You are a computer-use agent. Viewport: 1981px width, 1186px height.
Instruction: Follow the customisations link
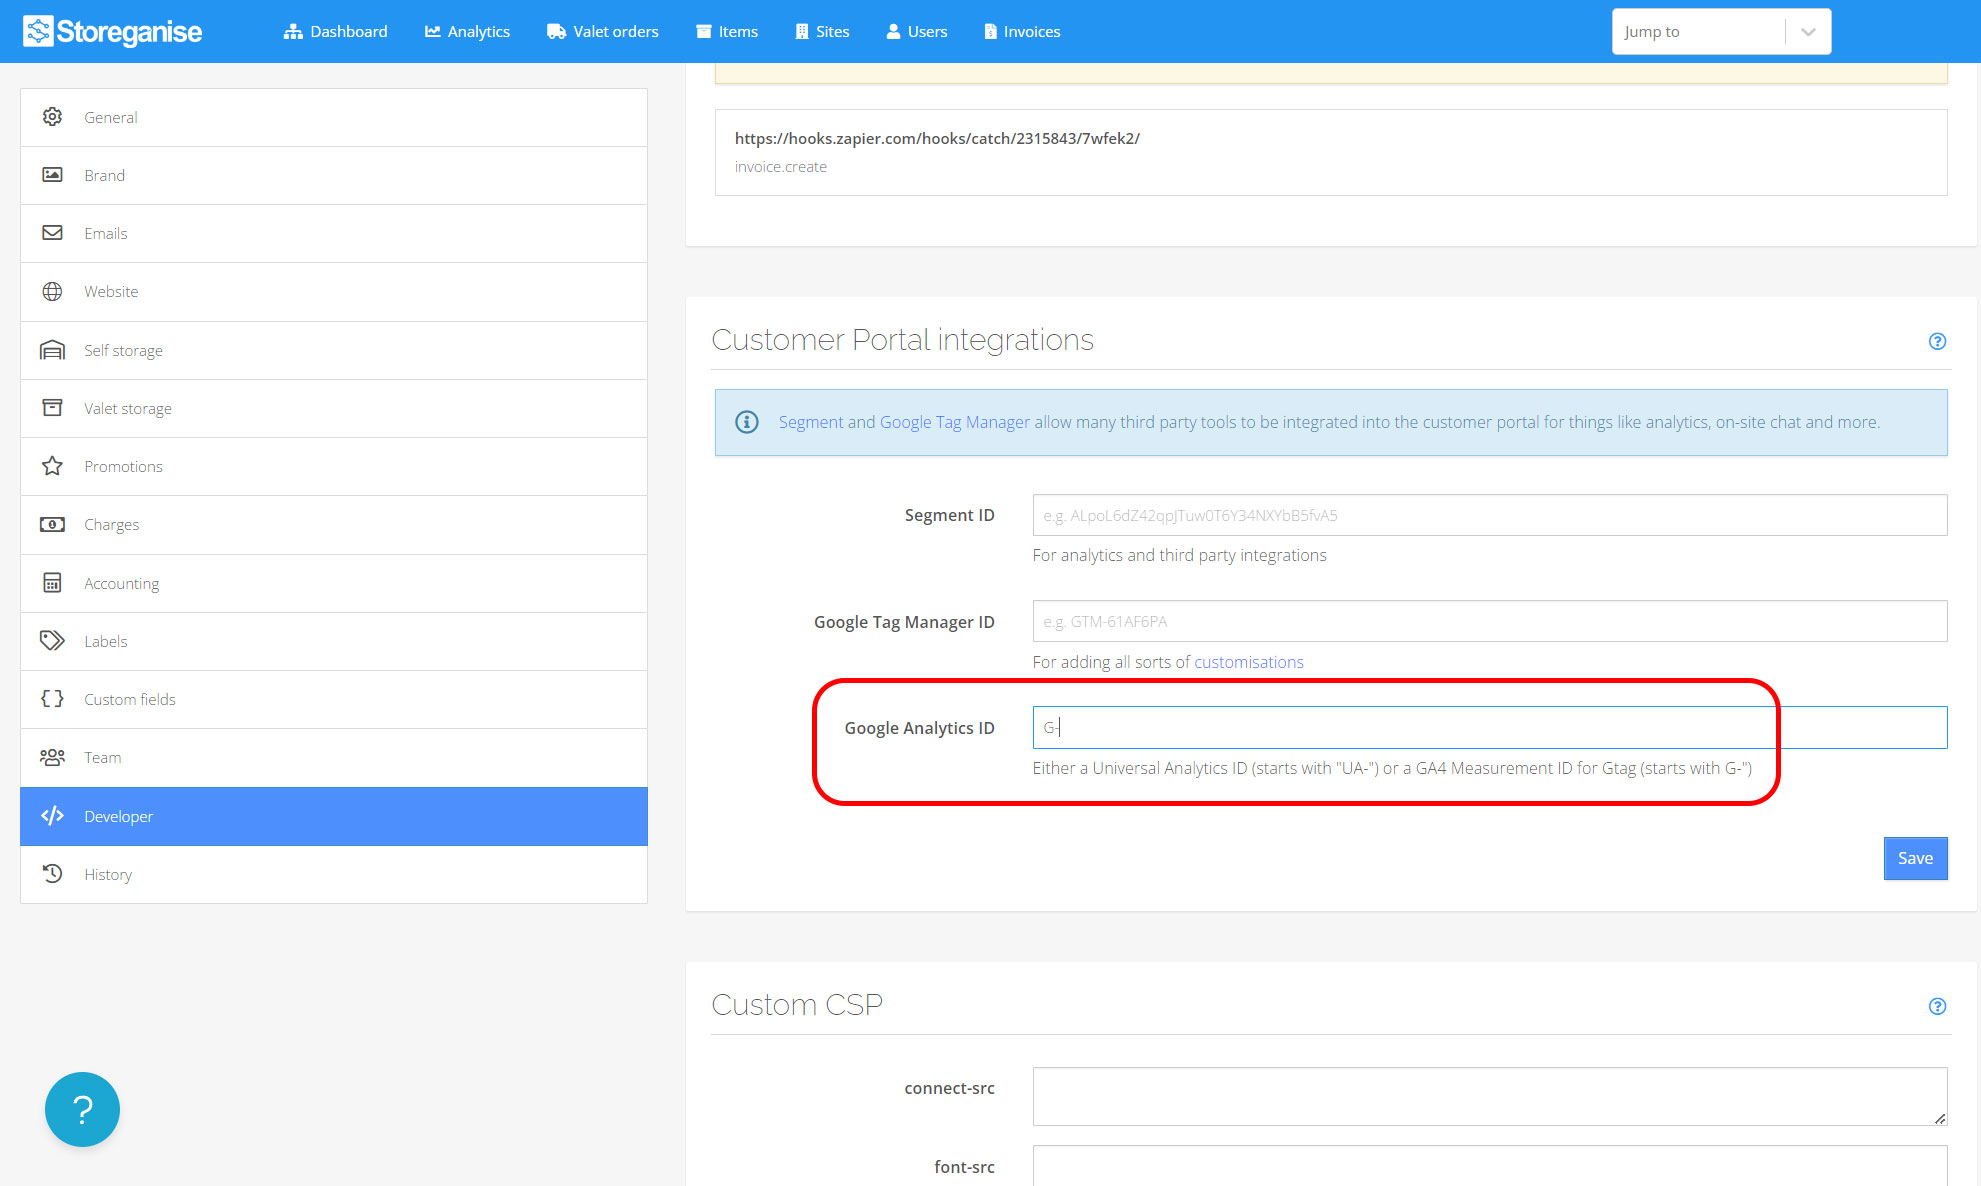tap(1248, 662)
